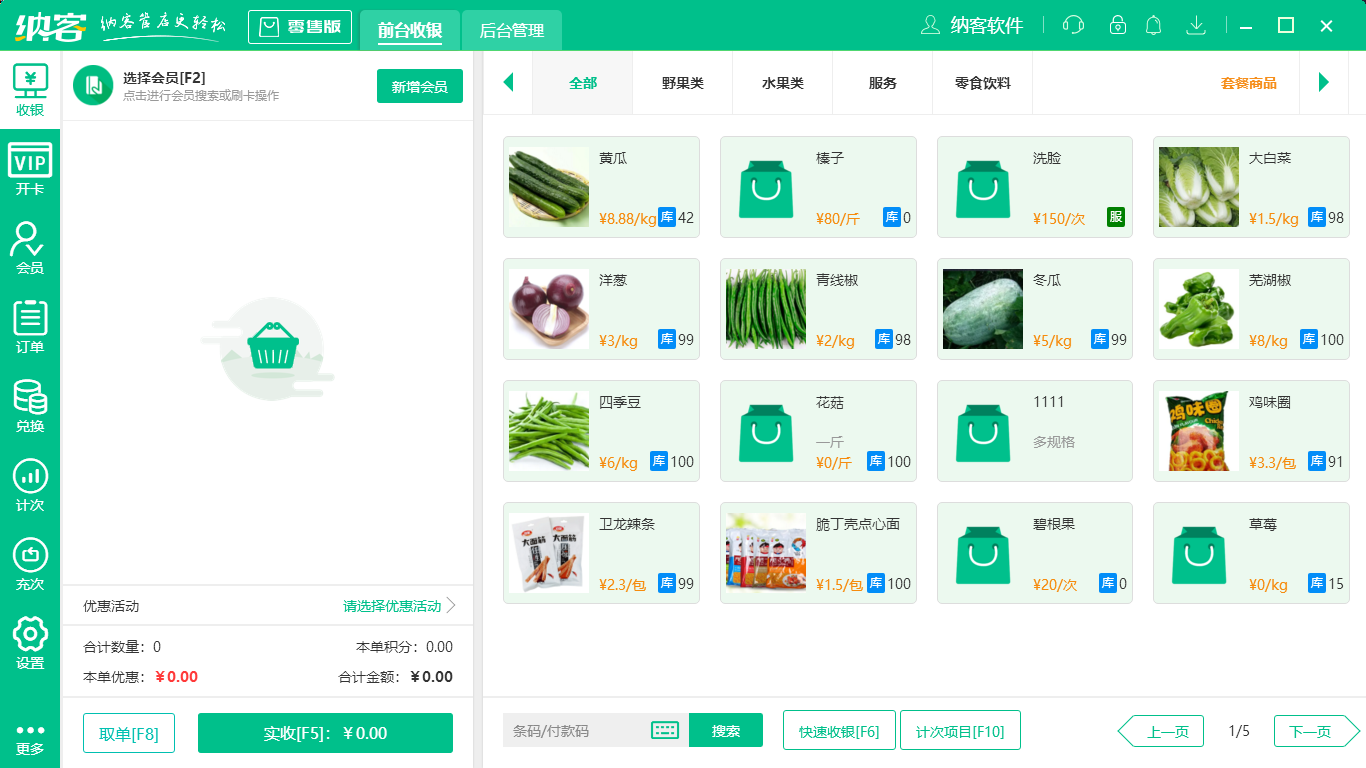Select the 服务 category tab
The height and width of the screenshot is (768, 1366).
click(883, 83)
